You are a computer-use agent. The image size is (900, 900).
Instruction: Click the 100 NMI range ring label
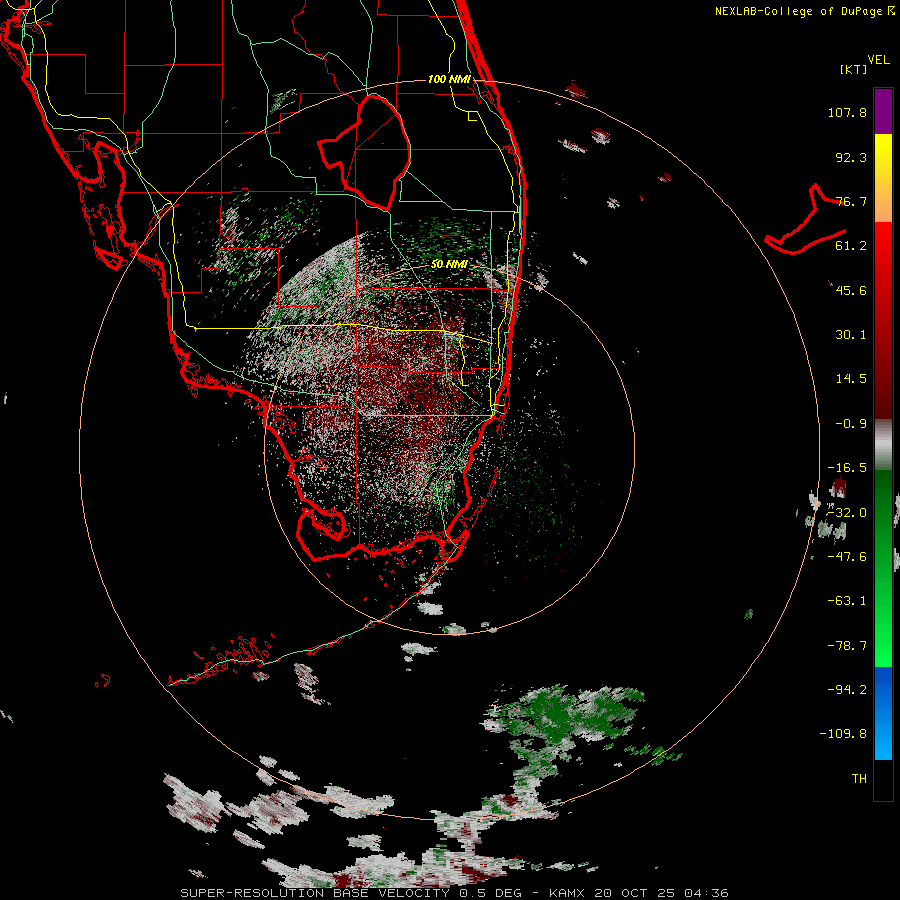pyautogui.click(x=449, y=79)
